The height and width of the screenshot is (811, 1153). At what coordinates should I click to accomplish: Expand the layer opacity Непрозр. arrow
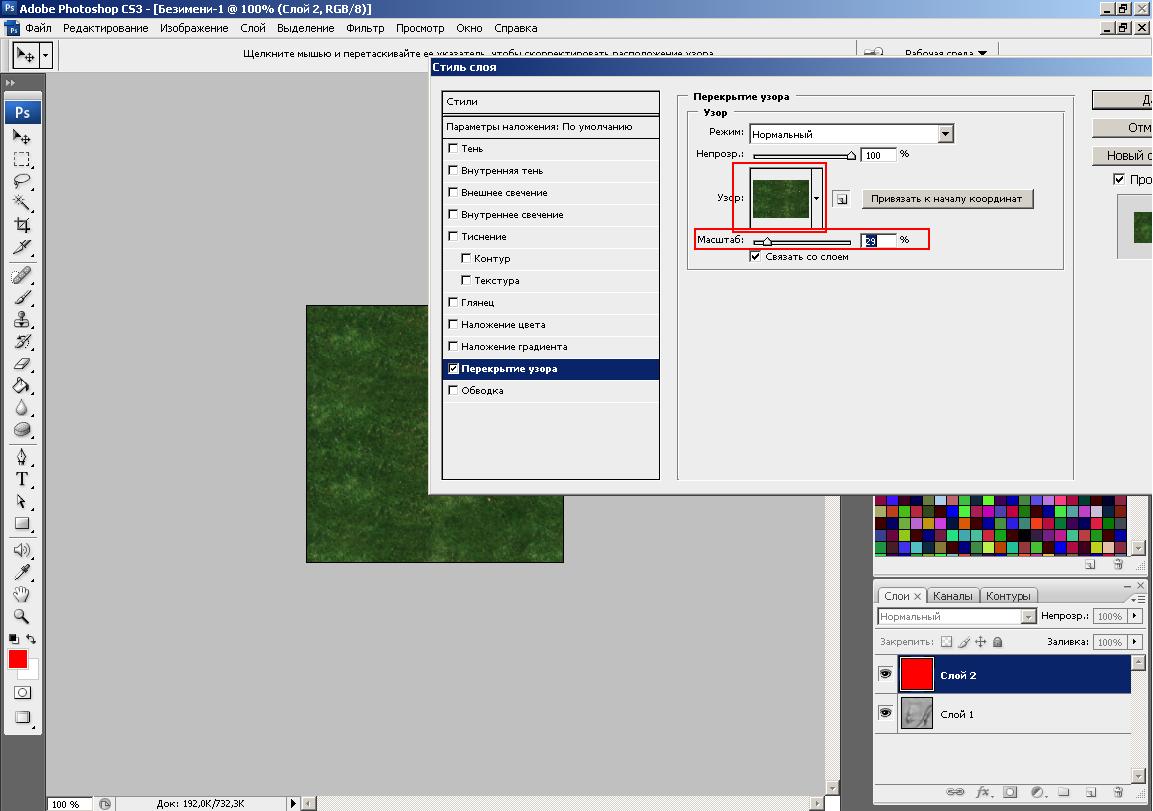[x=1135, y=617]
